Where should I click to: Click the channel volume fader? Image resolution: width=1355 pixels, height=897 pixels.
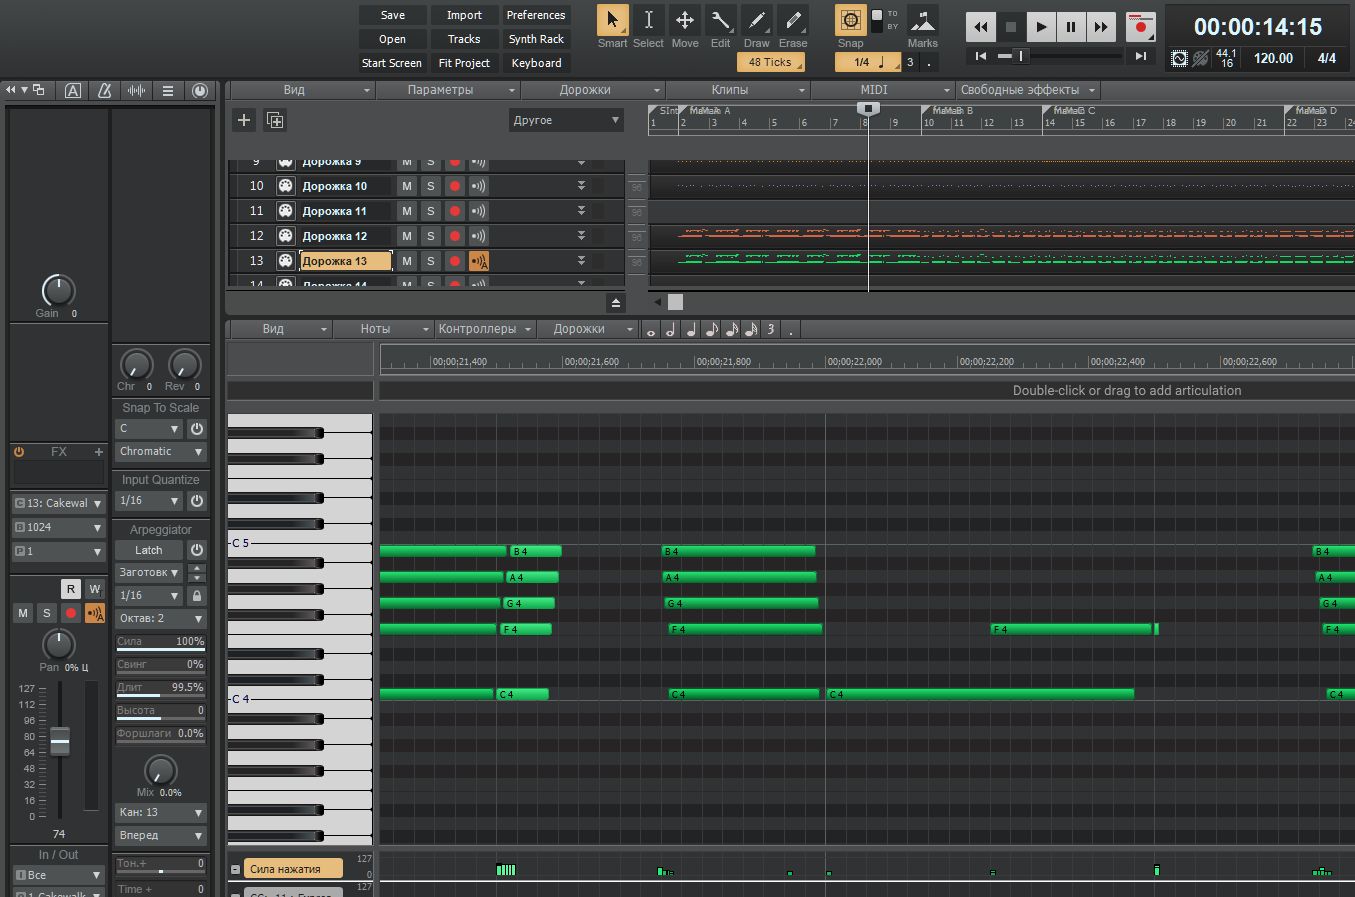(60, 741)
